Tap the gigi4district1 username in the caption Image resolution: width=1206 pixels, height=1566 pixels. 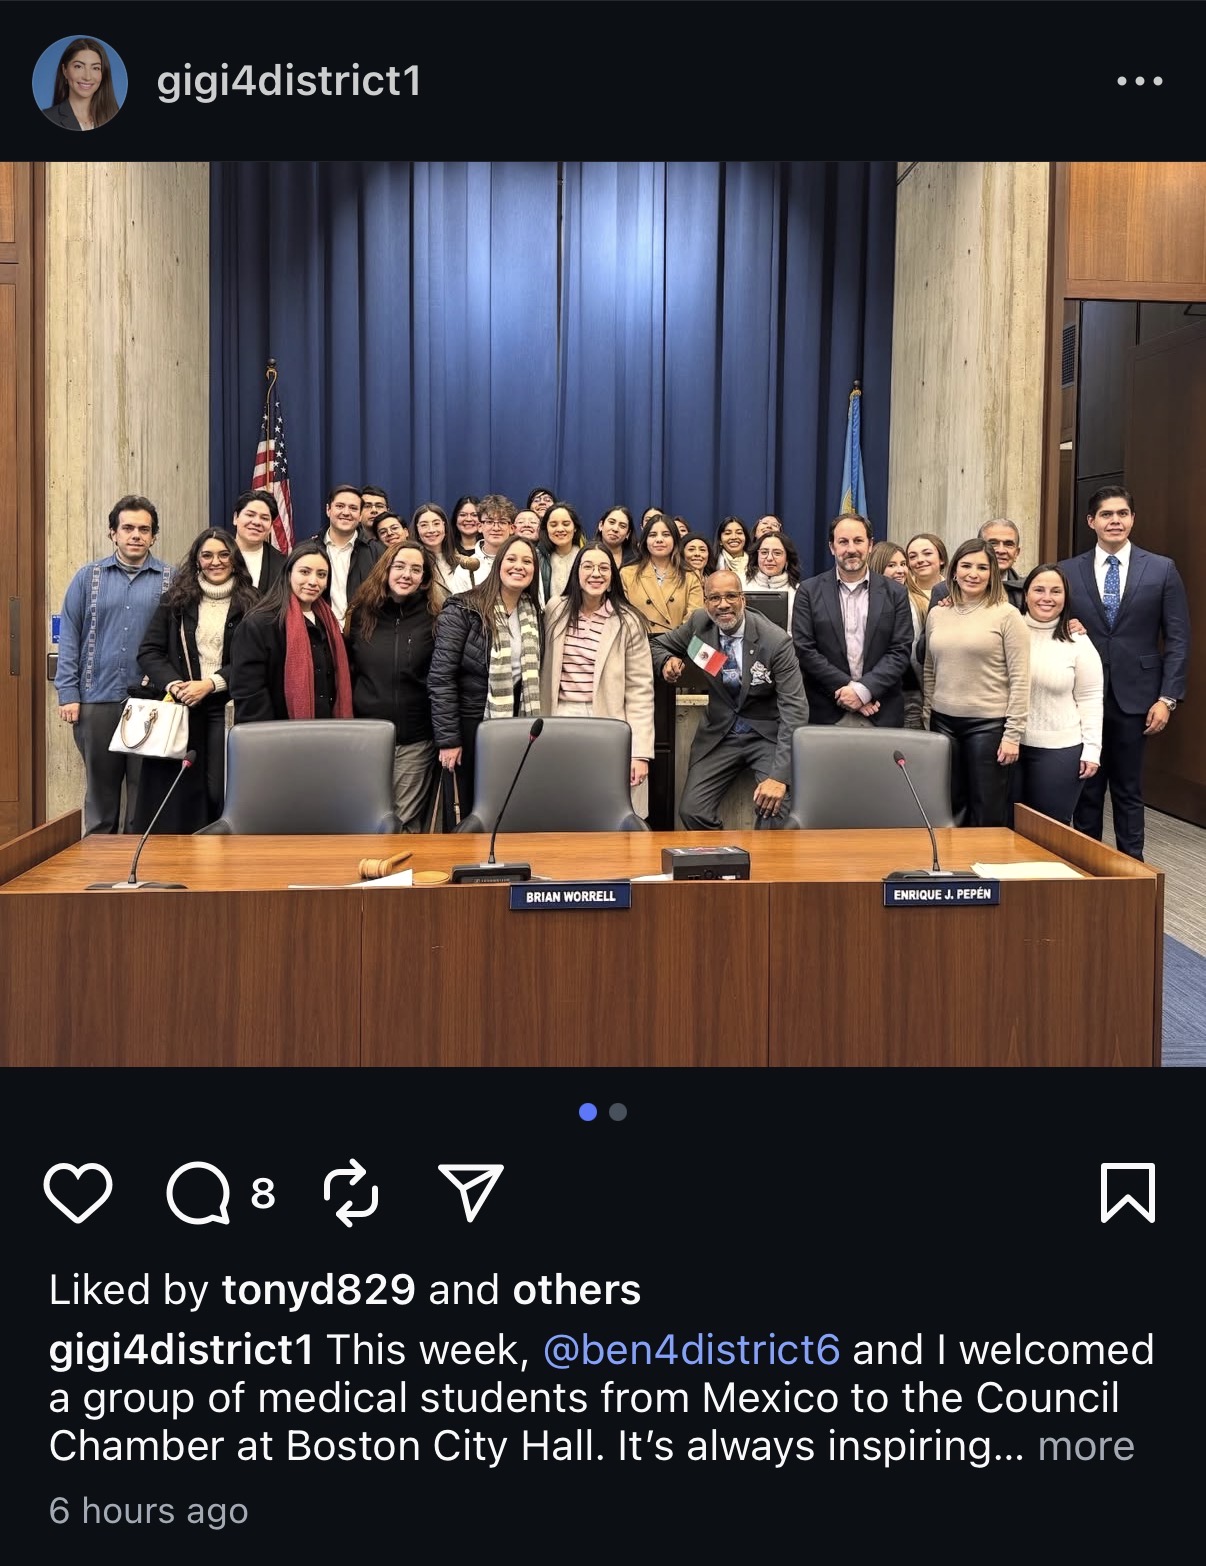coord(181,1350)
